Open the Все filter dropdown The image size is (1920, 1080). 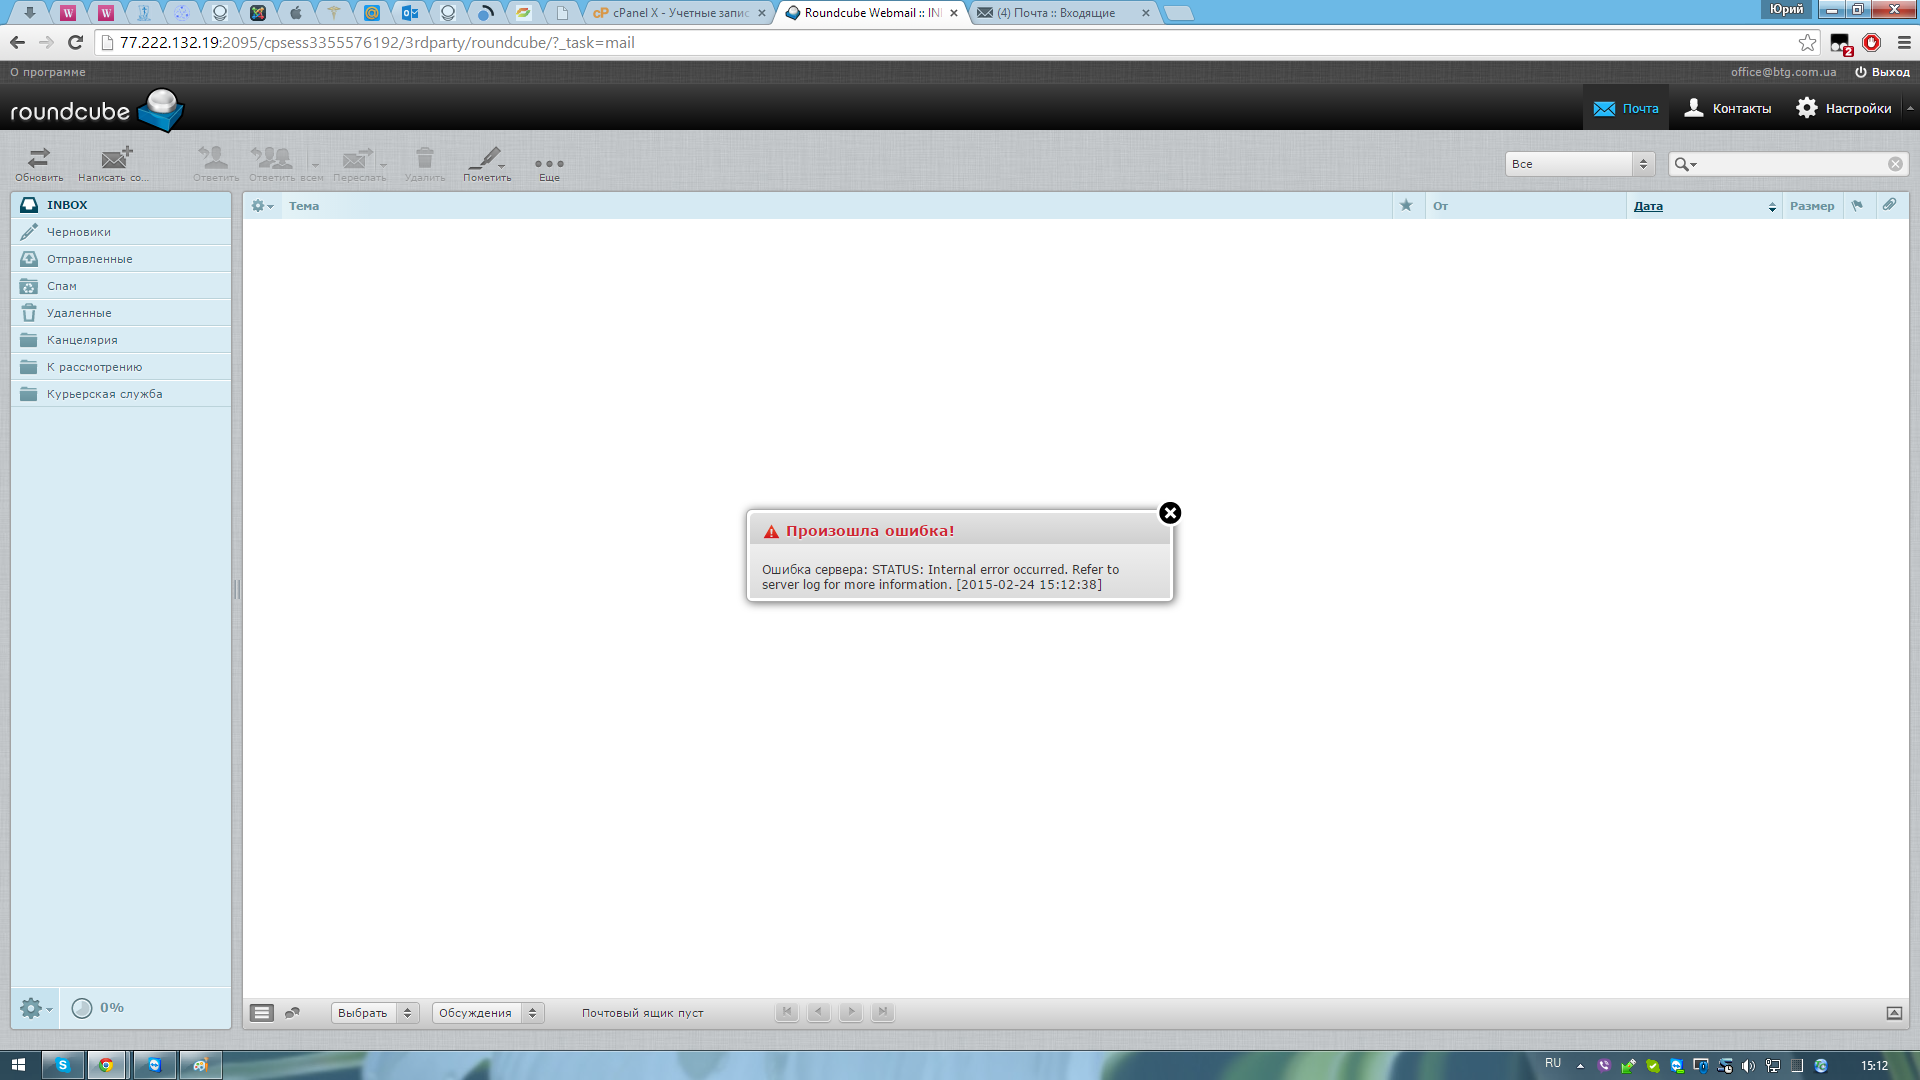pyautogui.click(x=1580, y=164)
